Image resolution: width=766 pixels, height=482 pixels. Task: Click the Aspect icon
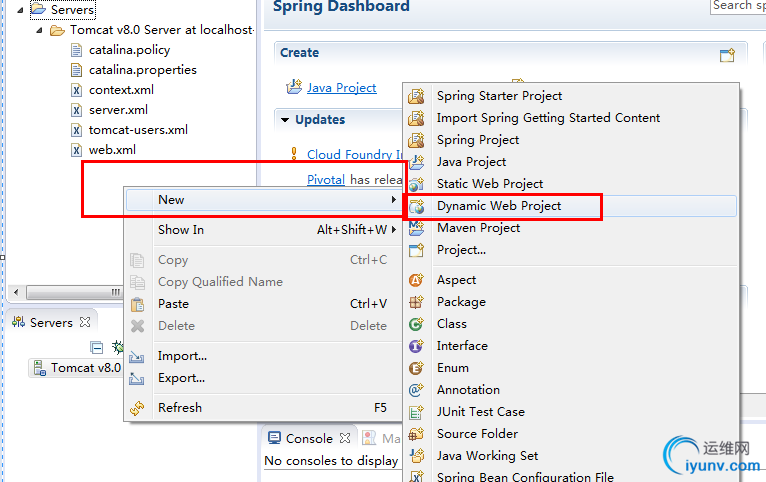[416, 280]
